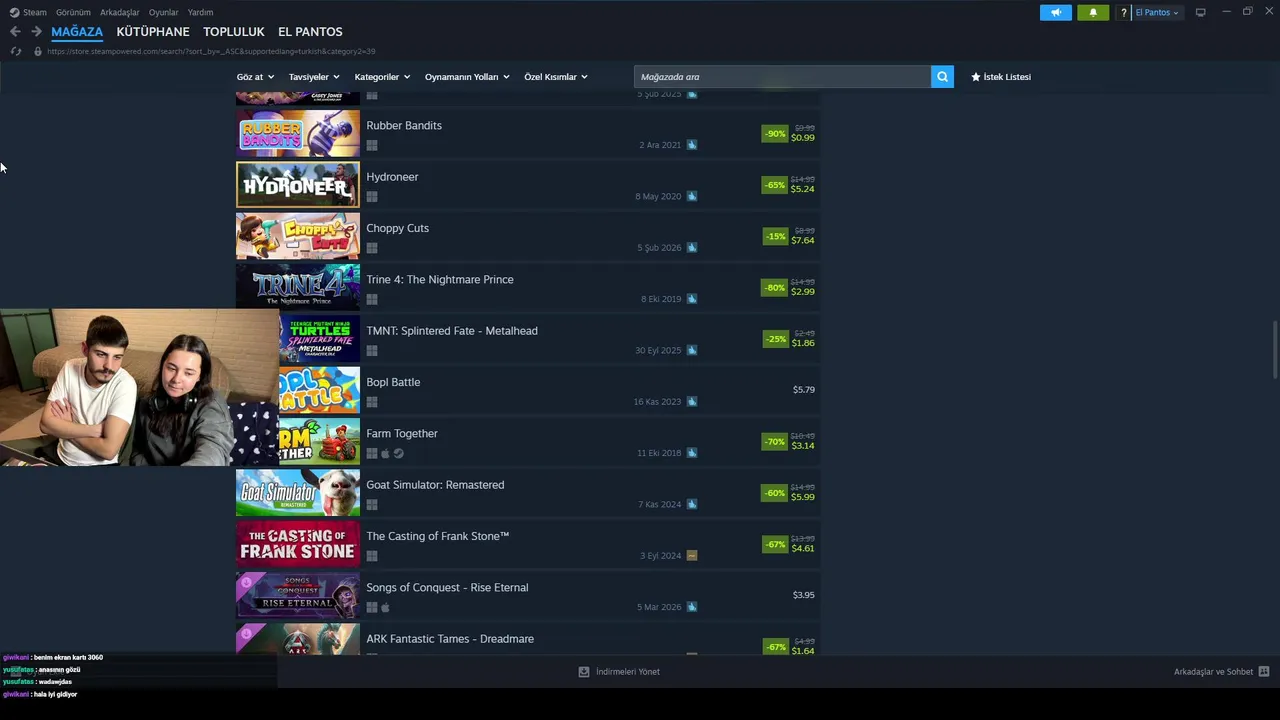Reload the store page icon
Viewport: 1280px width, 720px height.
(15, 51)
